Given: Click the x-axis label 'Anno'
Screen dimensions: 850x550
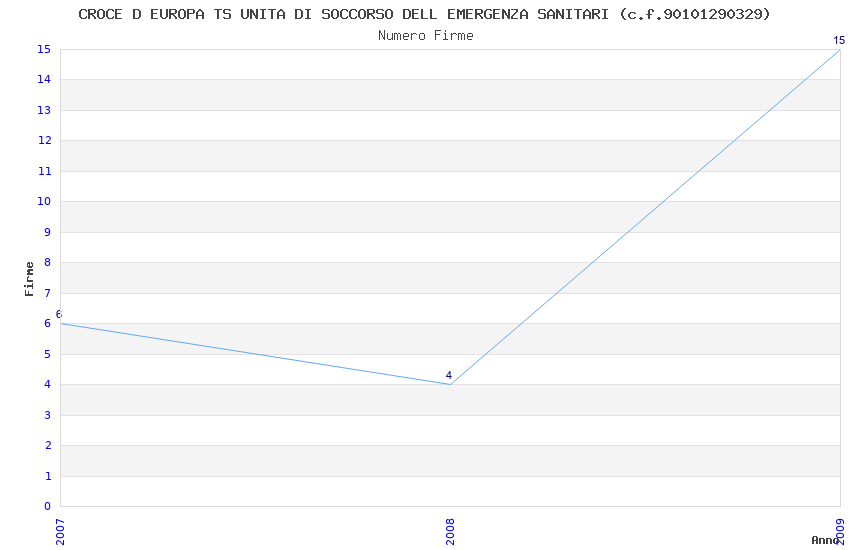Looking at the screenshot, I should click(825, 540).
